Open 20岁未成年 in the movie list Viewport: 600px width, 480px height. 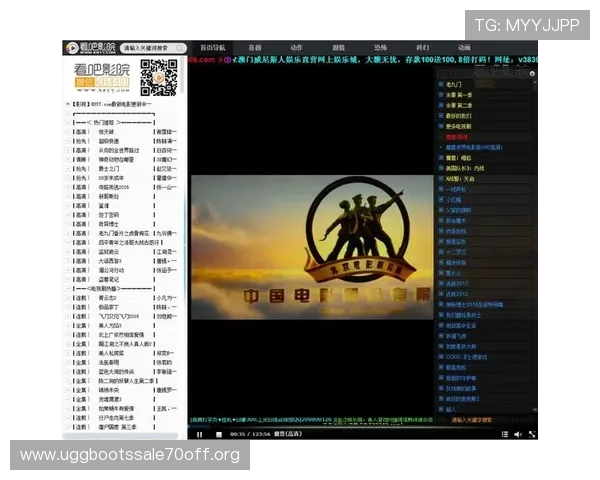[x=111, y=178]
